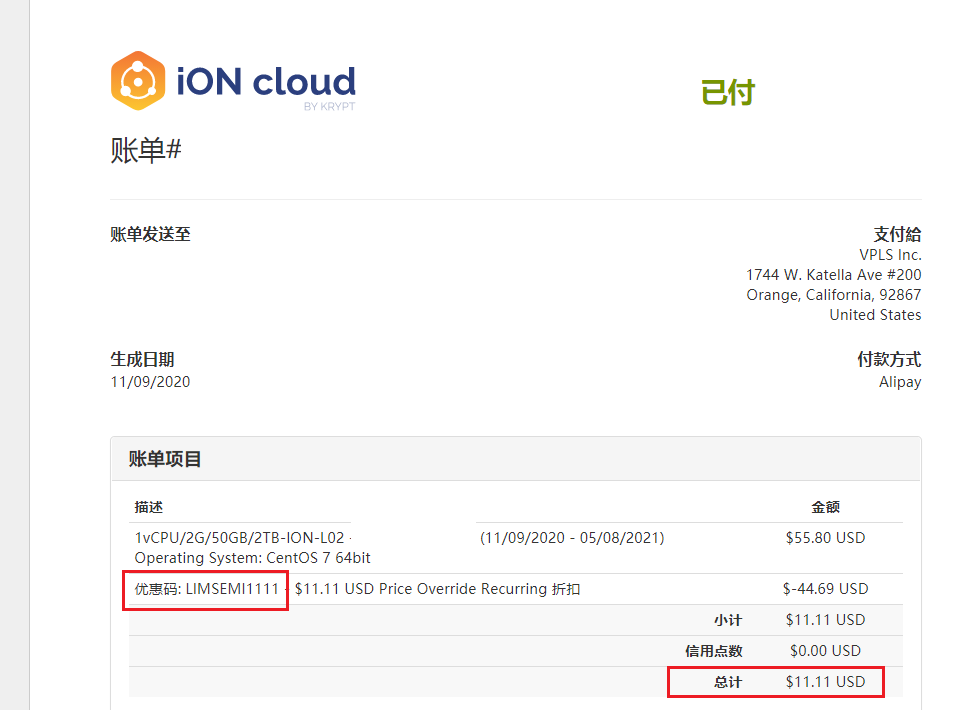Click the 1744 W. Katella Ave address line
Image resolution: width=953 pixels, height=710 pixels.
click(834, 274)
